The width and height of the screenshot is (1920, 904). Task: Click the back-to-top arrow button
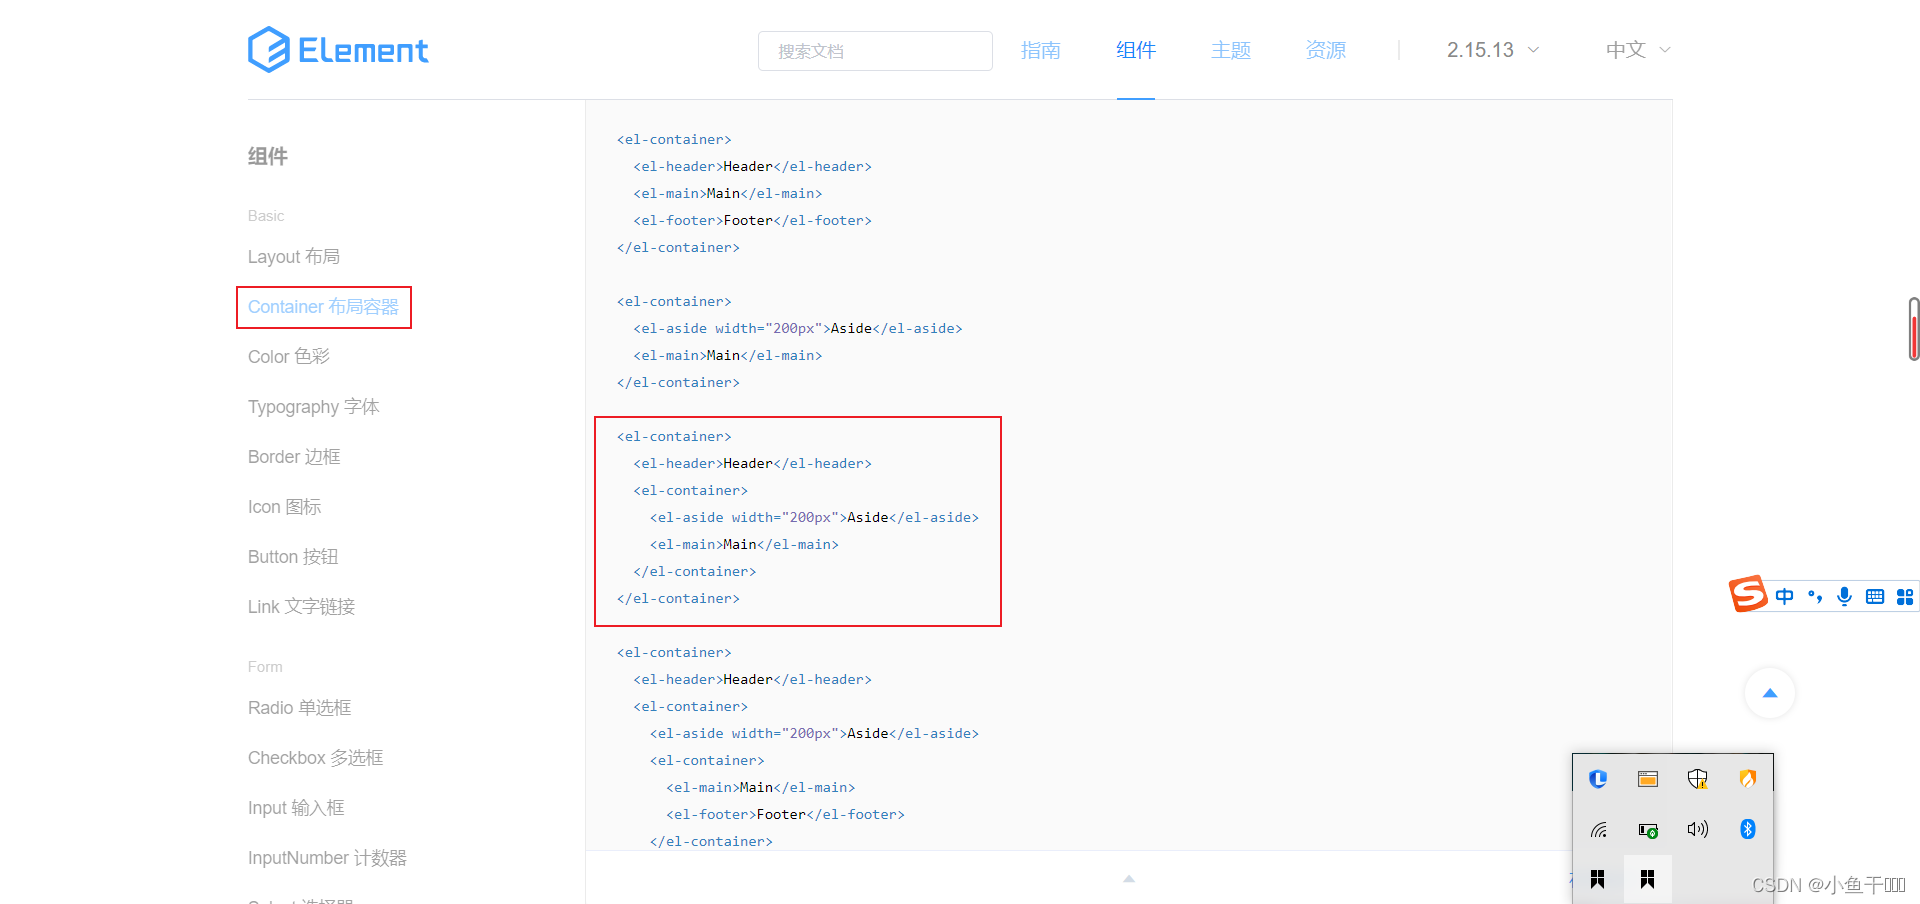click(x=1770, y=693)
